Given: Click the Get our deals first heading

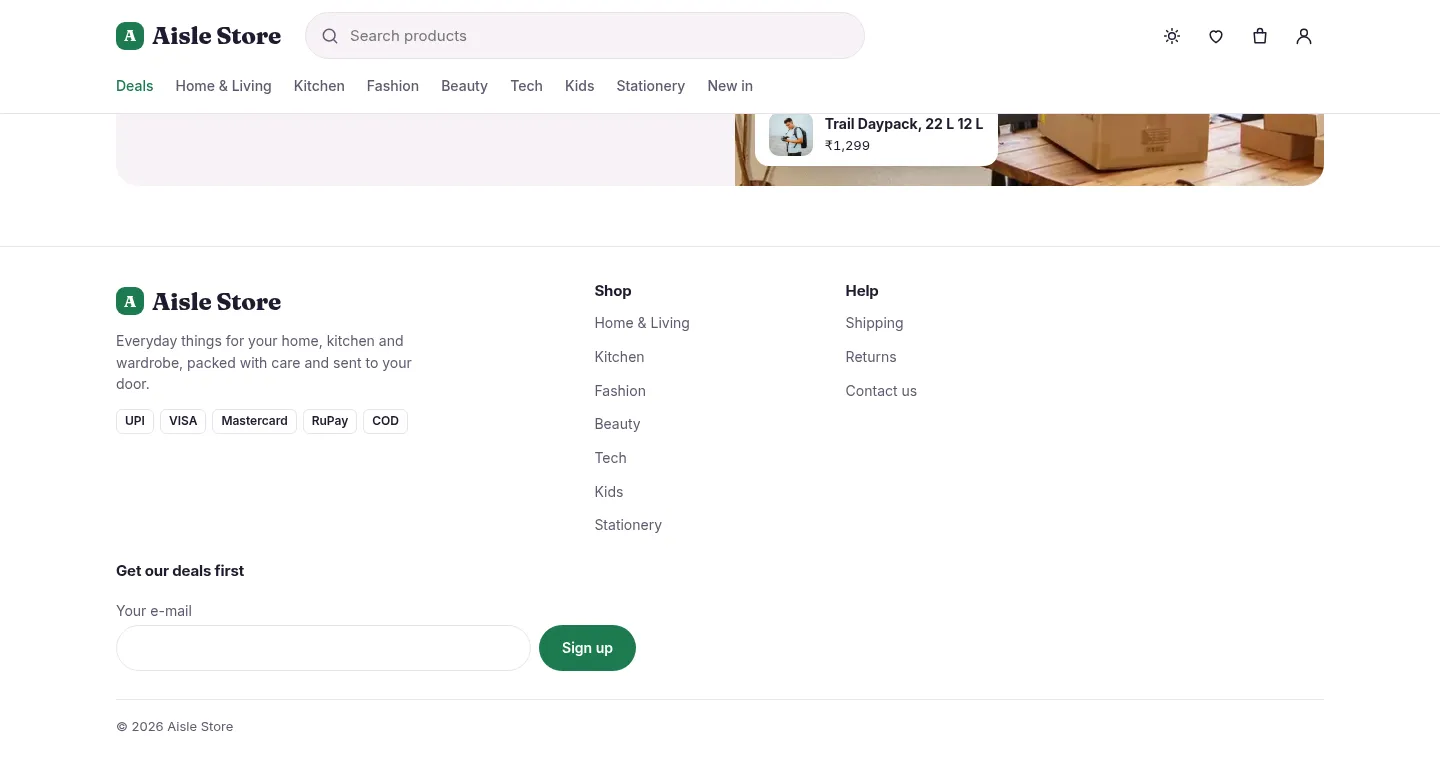Looking at the screenshot, I should [x=180, y=571].
